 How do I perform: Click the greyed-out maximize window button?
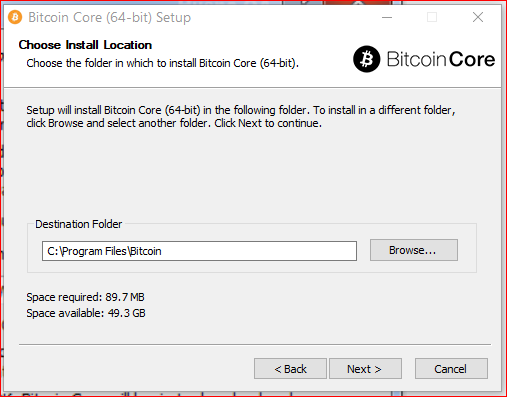coord(432,17)
